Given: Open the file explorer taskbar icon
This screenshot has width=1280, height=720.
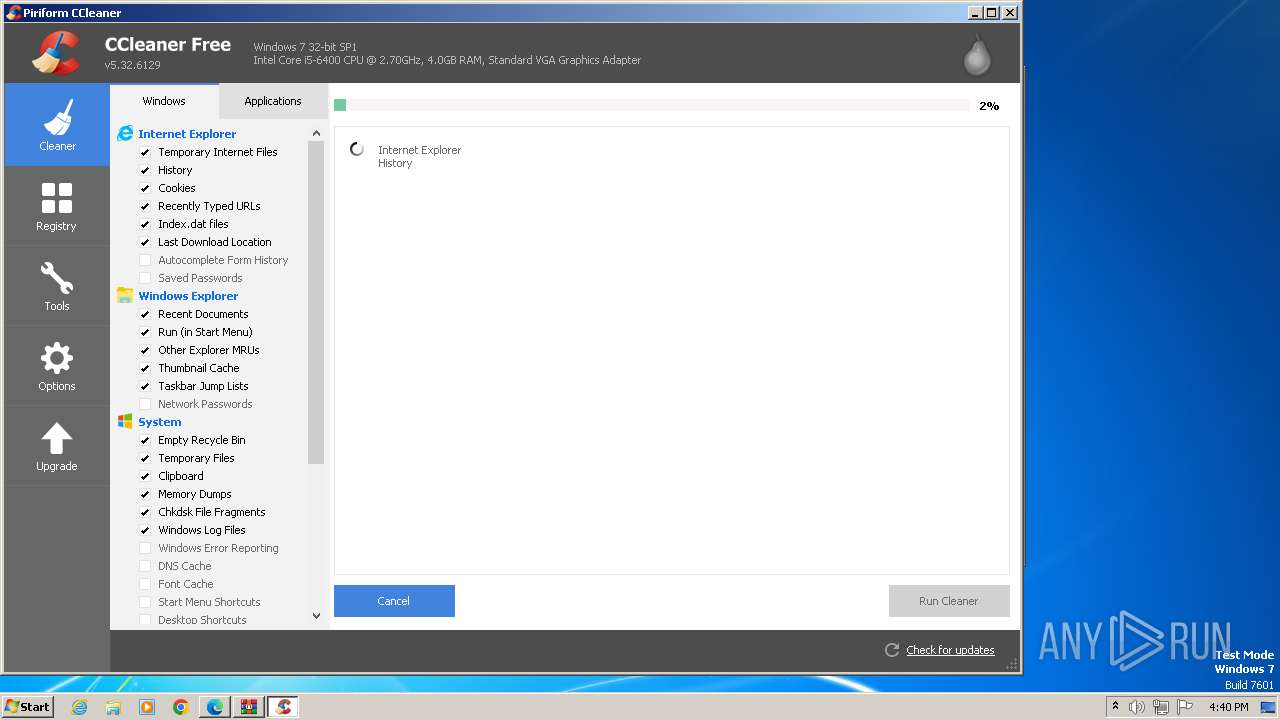Looking at the screenshot, I should pos(113,707).
